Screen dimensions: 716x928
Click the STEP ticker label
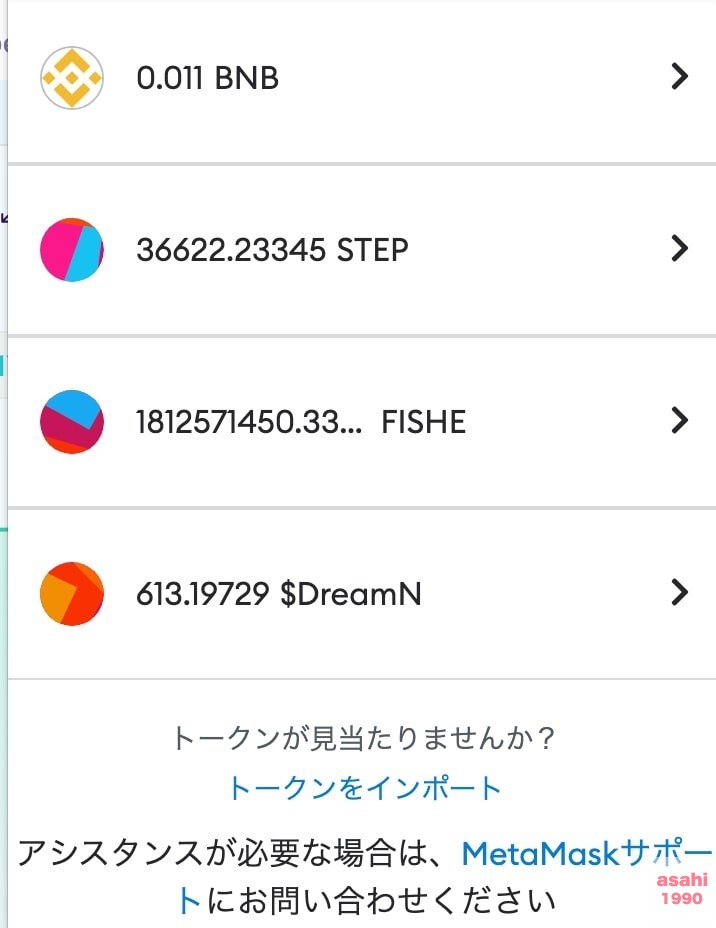372,250
